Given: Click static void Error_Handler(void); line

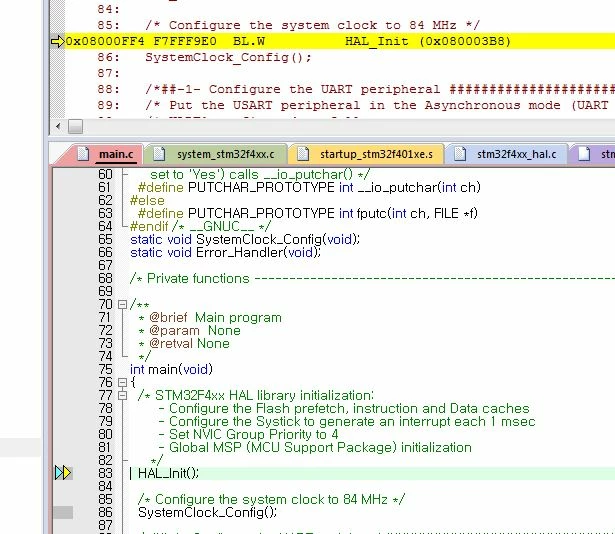Looking at the screenshot, I should tap(226, 252).
